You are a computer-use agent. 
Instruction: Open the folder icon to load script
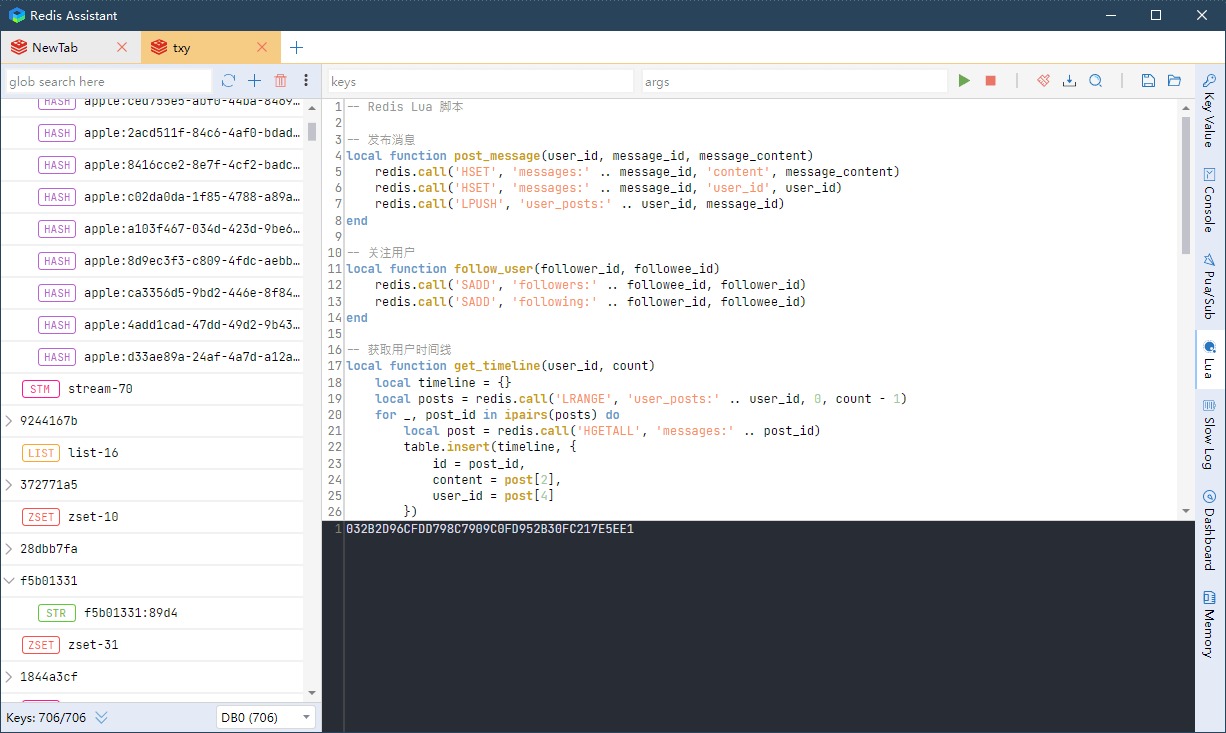(1174, 80)
